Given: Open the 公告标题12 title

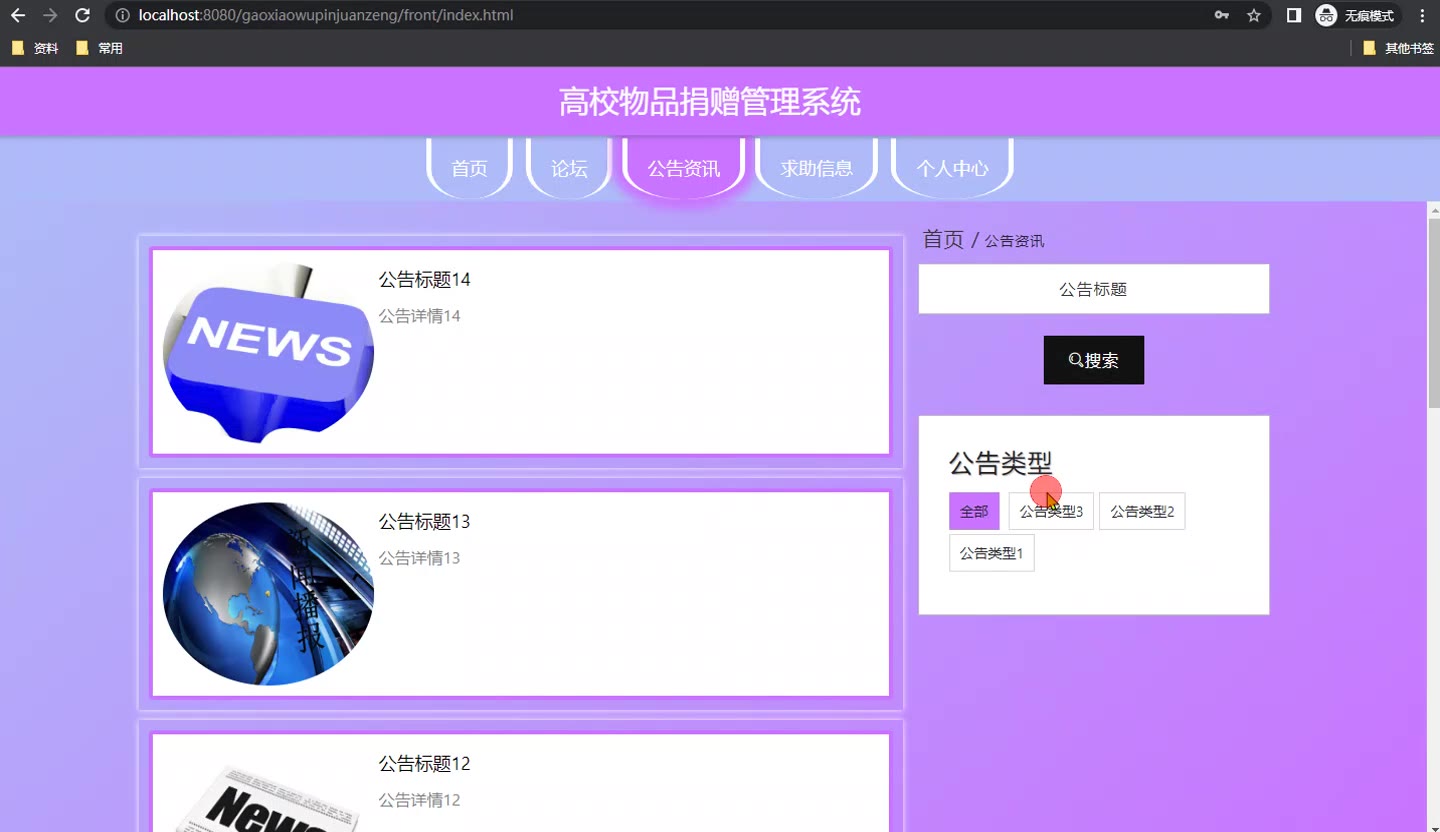Looking at the screenshot, I should [424, 764].
